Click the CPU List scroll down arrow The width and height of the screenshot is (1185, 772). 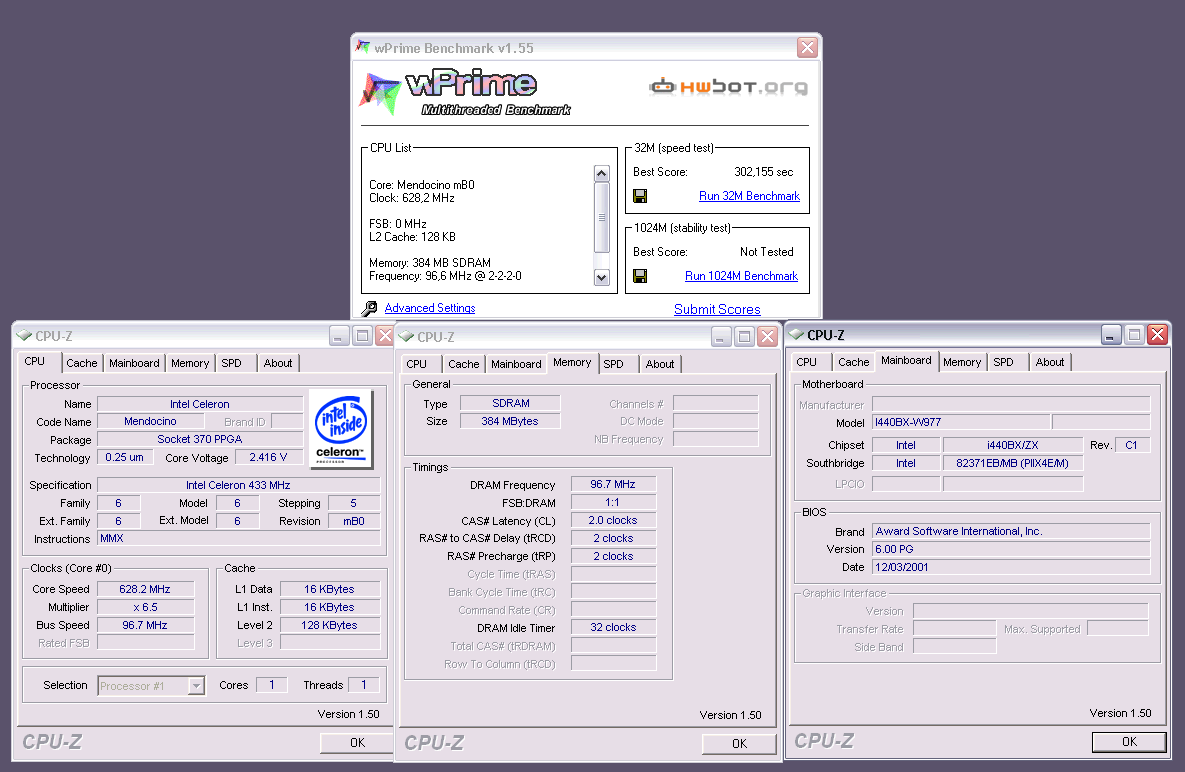click(602, 277)
